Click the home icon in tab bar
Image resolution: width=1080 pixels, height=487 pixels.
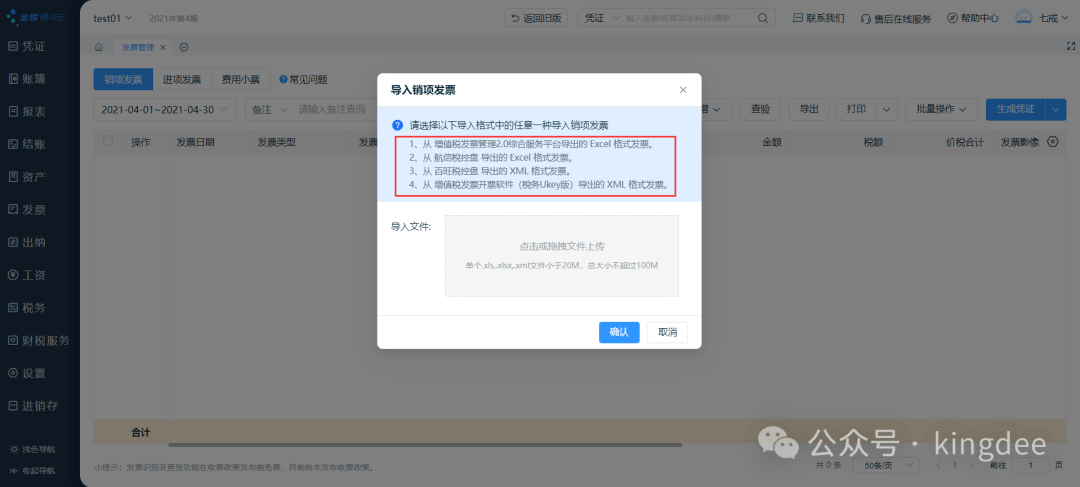[x=98, y=47]
